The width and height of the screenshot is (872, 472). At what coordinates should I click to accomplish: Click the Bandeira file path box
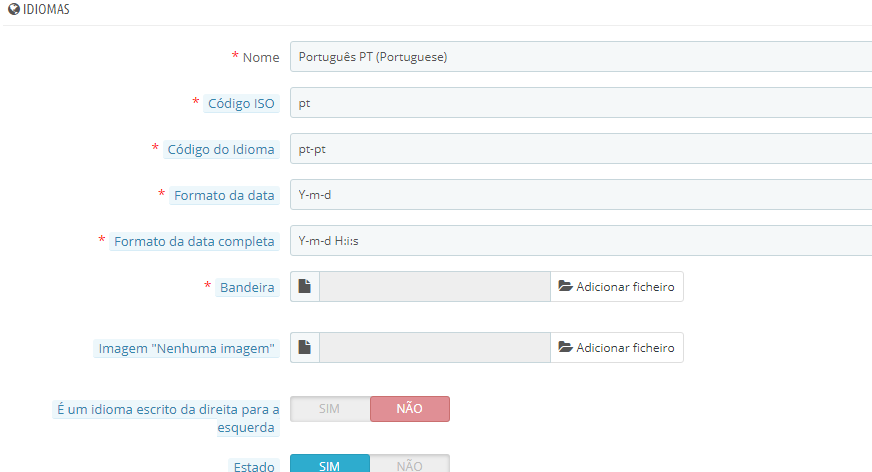coord(435,286)
